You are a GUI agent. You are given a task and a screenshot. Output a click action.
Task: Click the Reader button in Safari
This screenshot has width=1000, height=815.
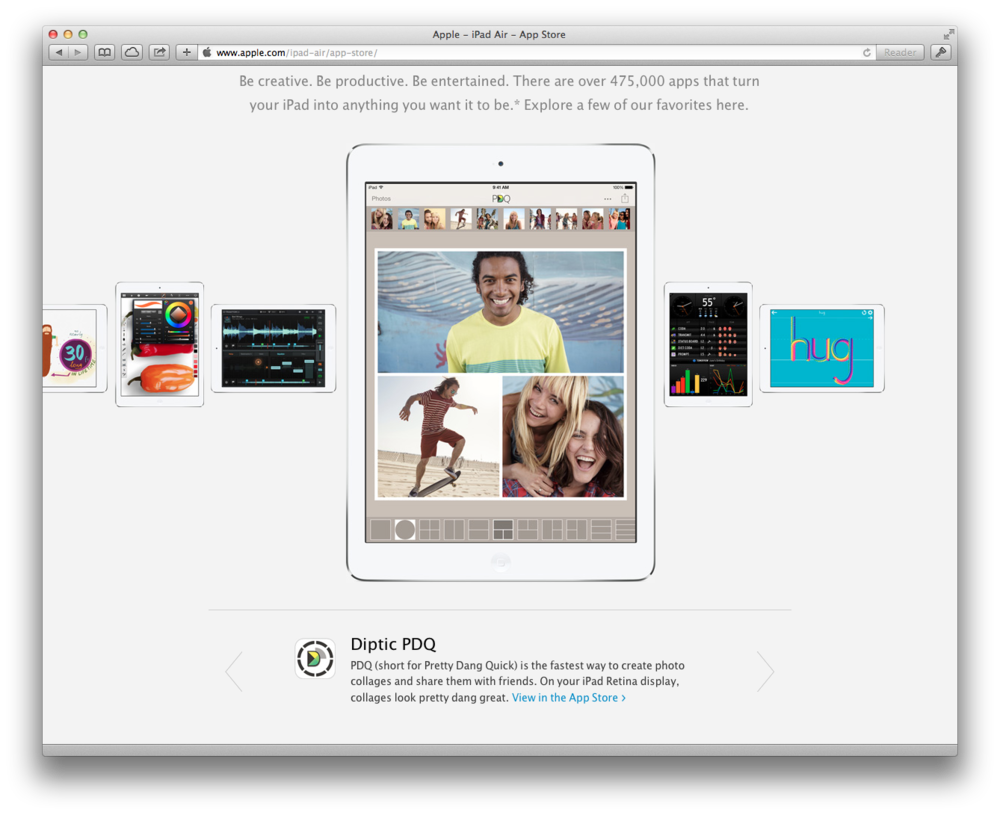coord(899,51)
